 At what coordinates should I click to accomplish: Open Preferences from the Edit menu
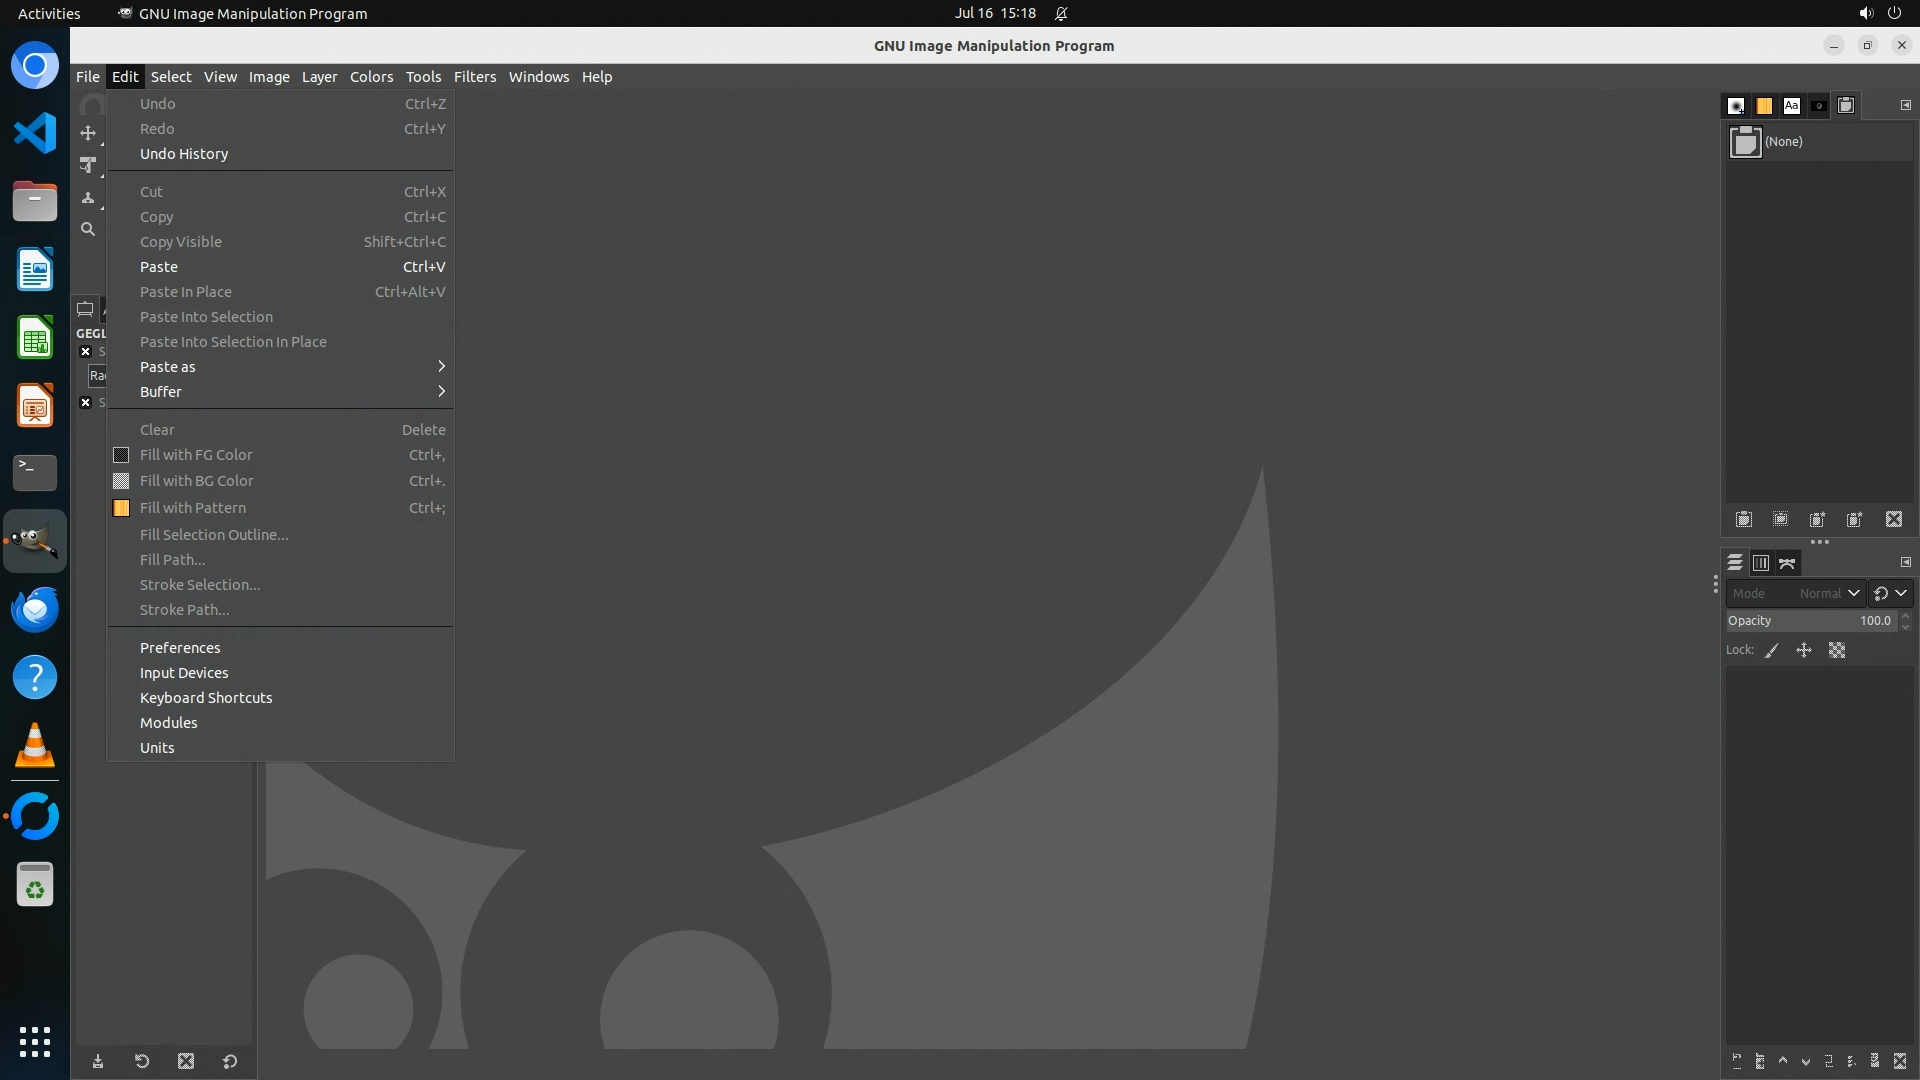(180, 648)
